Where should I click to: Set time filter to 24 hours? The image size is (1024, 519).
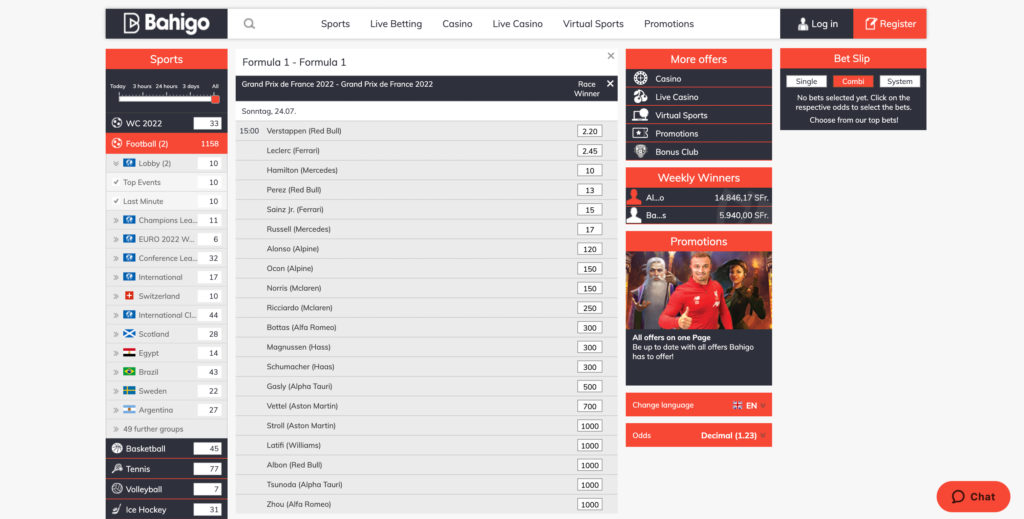[x=166, y=86]
